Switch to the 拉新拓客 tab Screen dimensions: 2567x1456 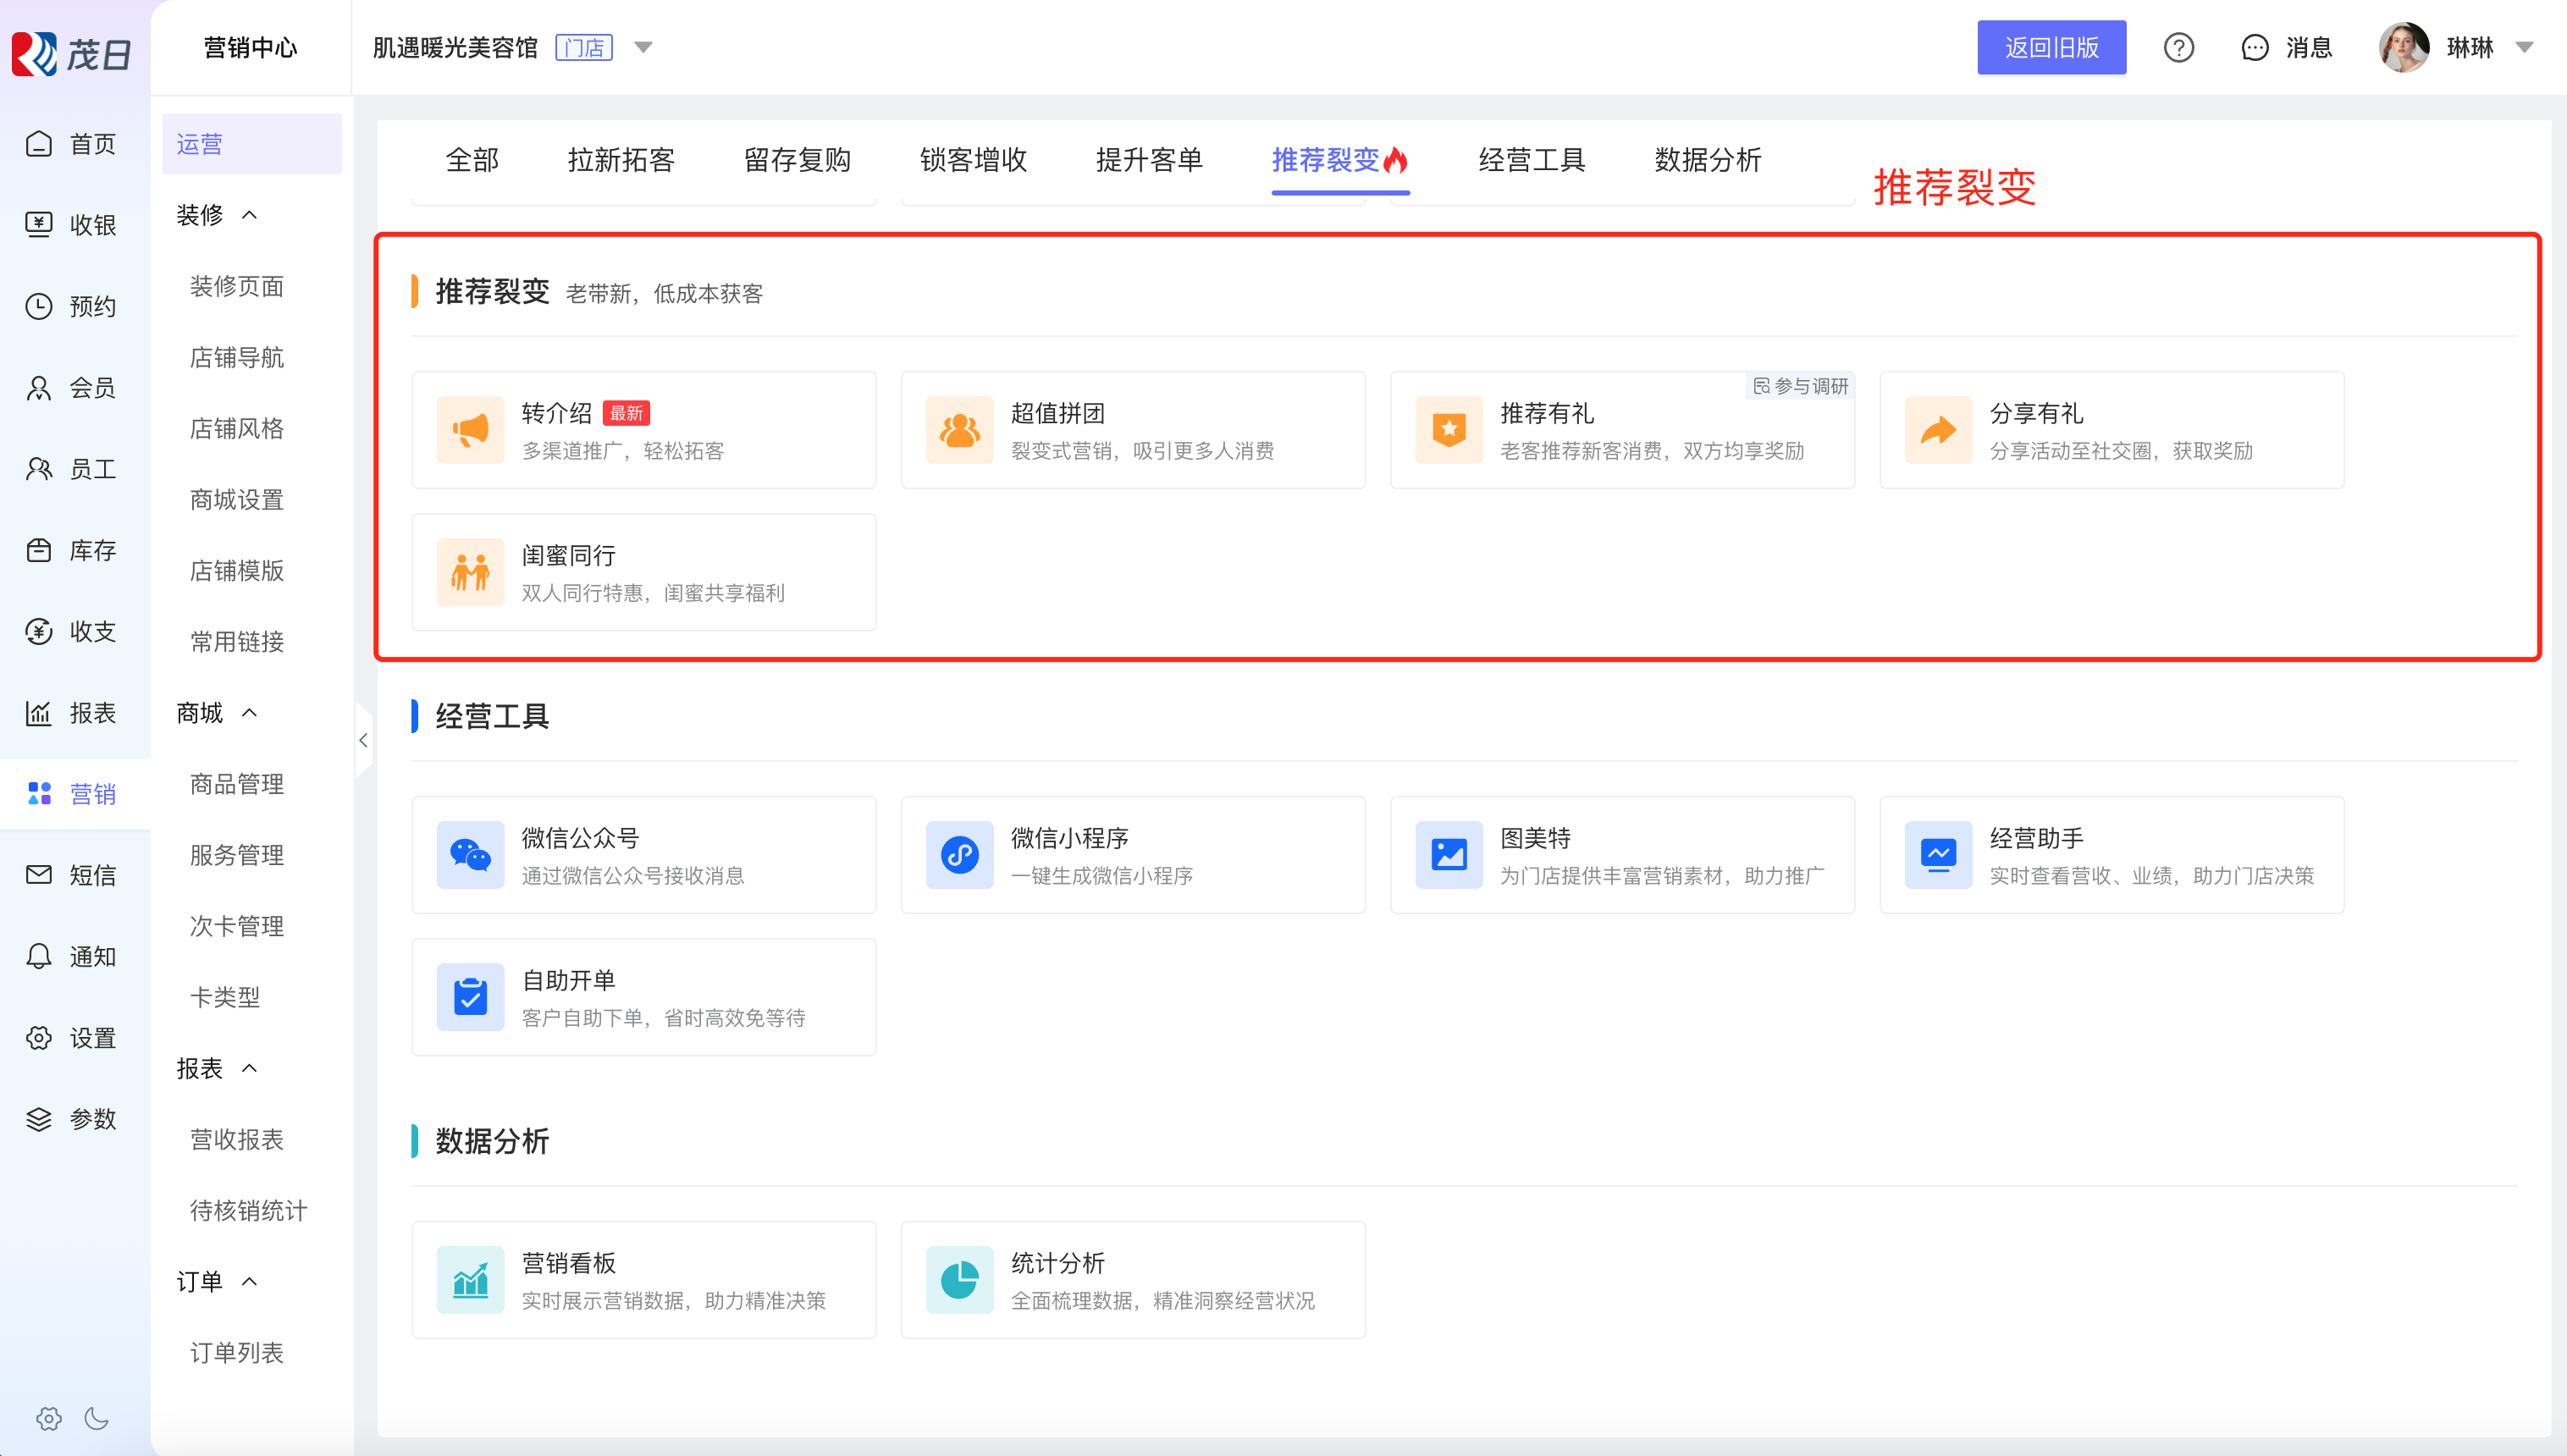click(x=621, y=160)
